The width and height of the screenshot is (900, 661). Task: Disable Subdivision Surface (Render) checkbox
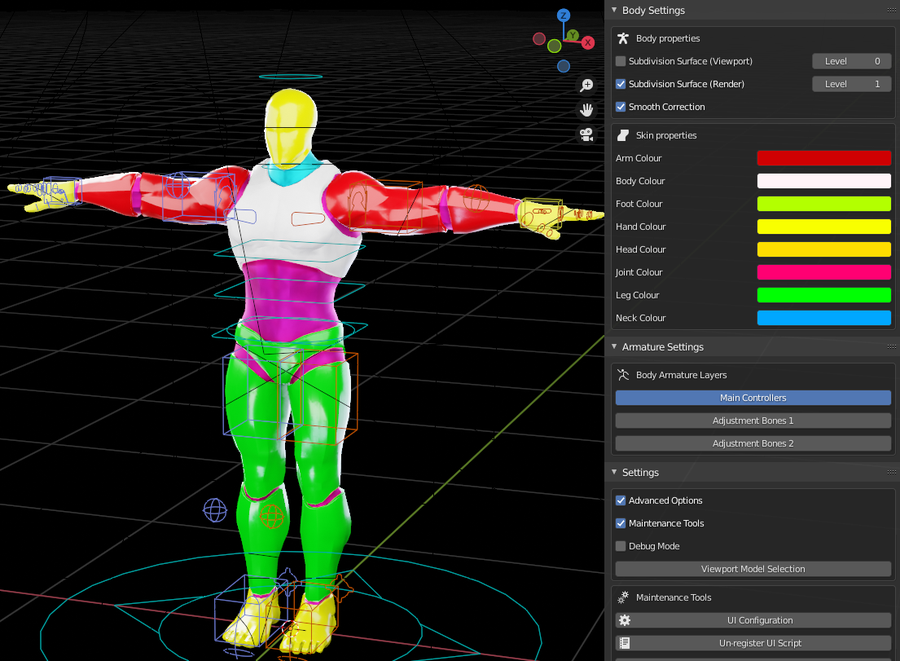pos(620,84)
